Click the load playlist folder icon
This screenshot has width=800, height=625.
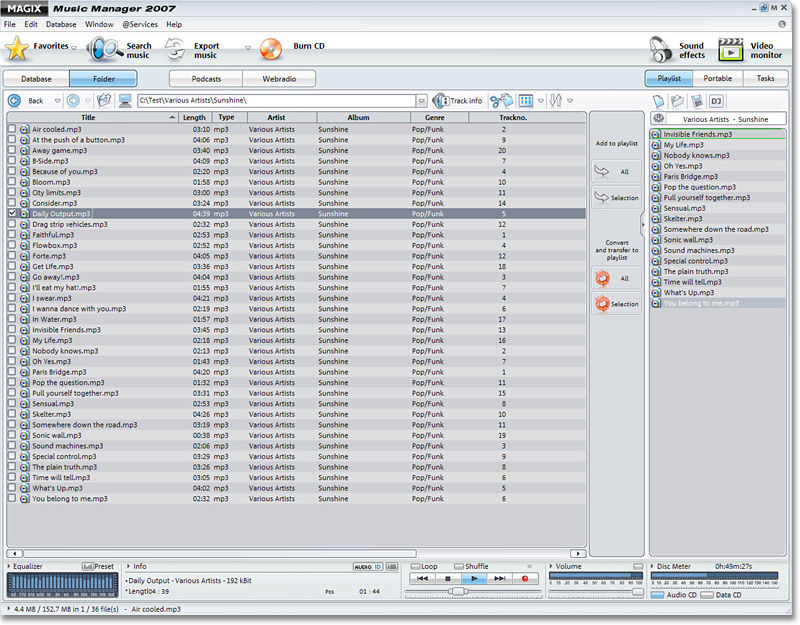click(677, 101)
